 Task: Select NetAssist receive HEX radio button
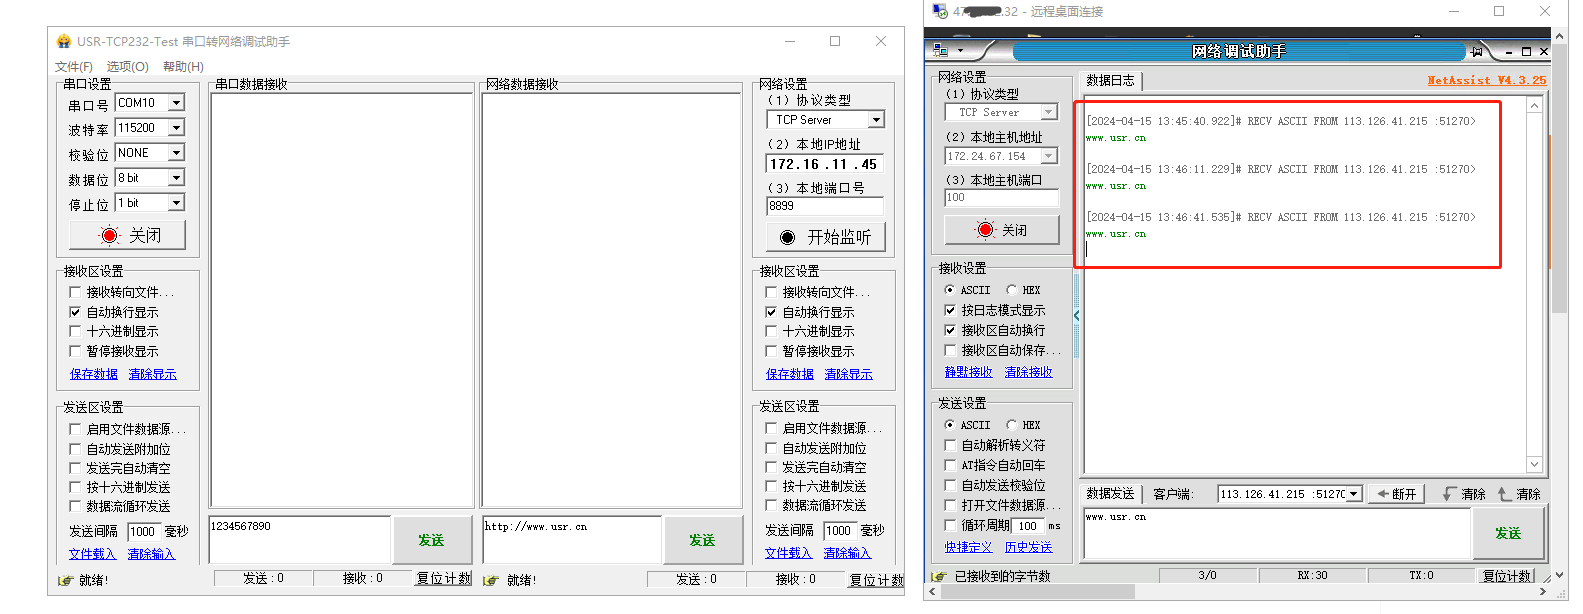point(1011,290)
